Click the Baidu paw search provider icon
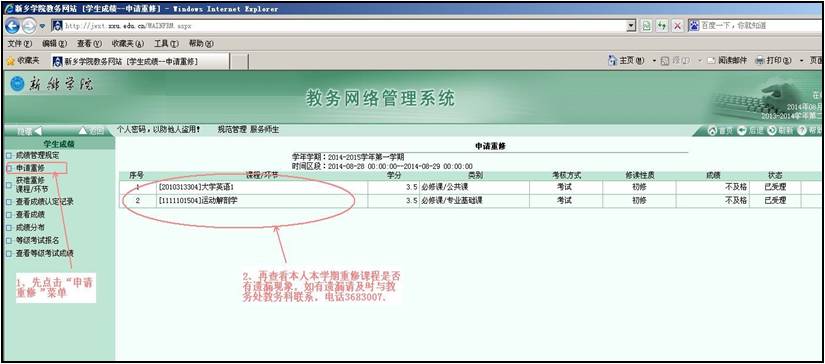Image resolution: width=825 pixels, height=364 pixels. pos(694,25)
